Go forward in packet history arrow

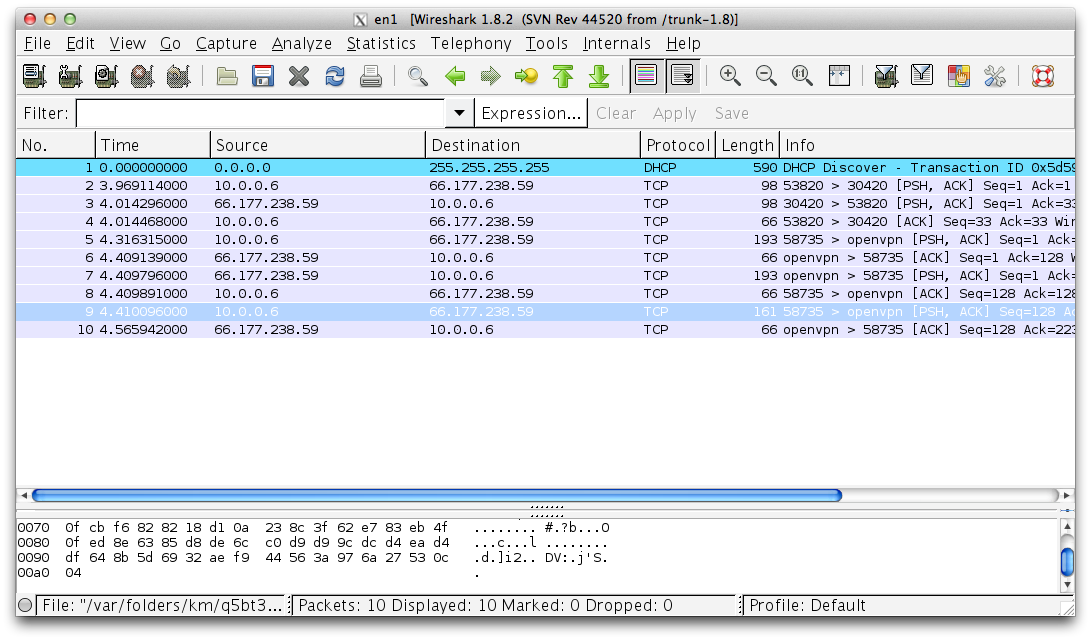click(491, 76)
